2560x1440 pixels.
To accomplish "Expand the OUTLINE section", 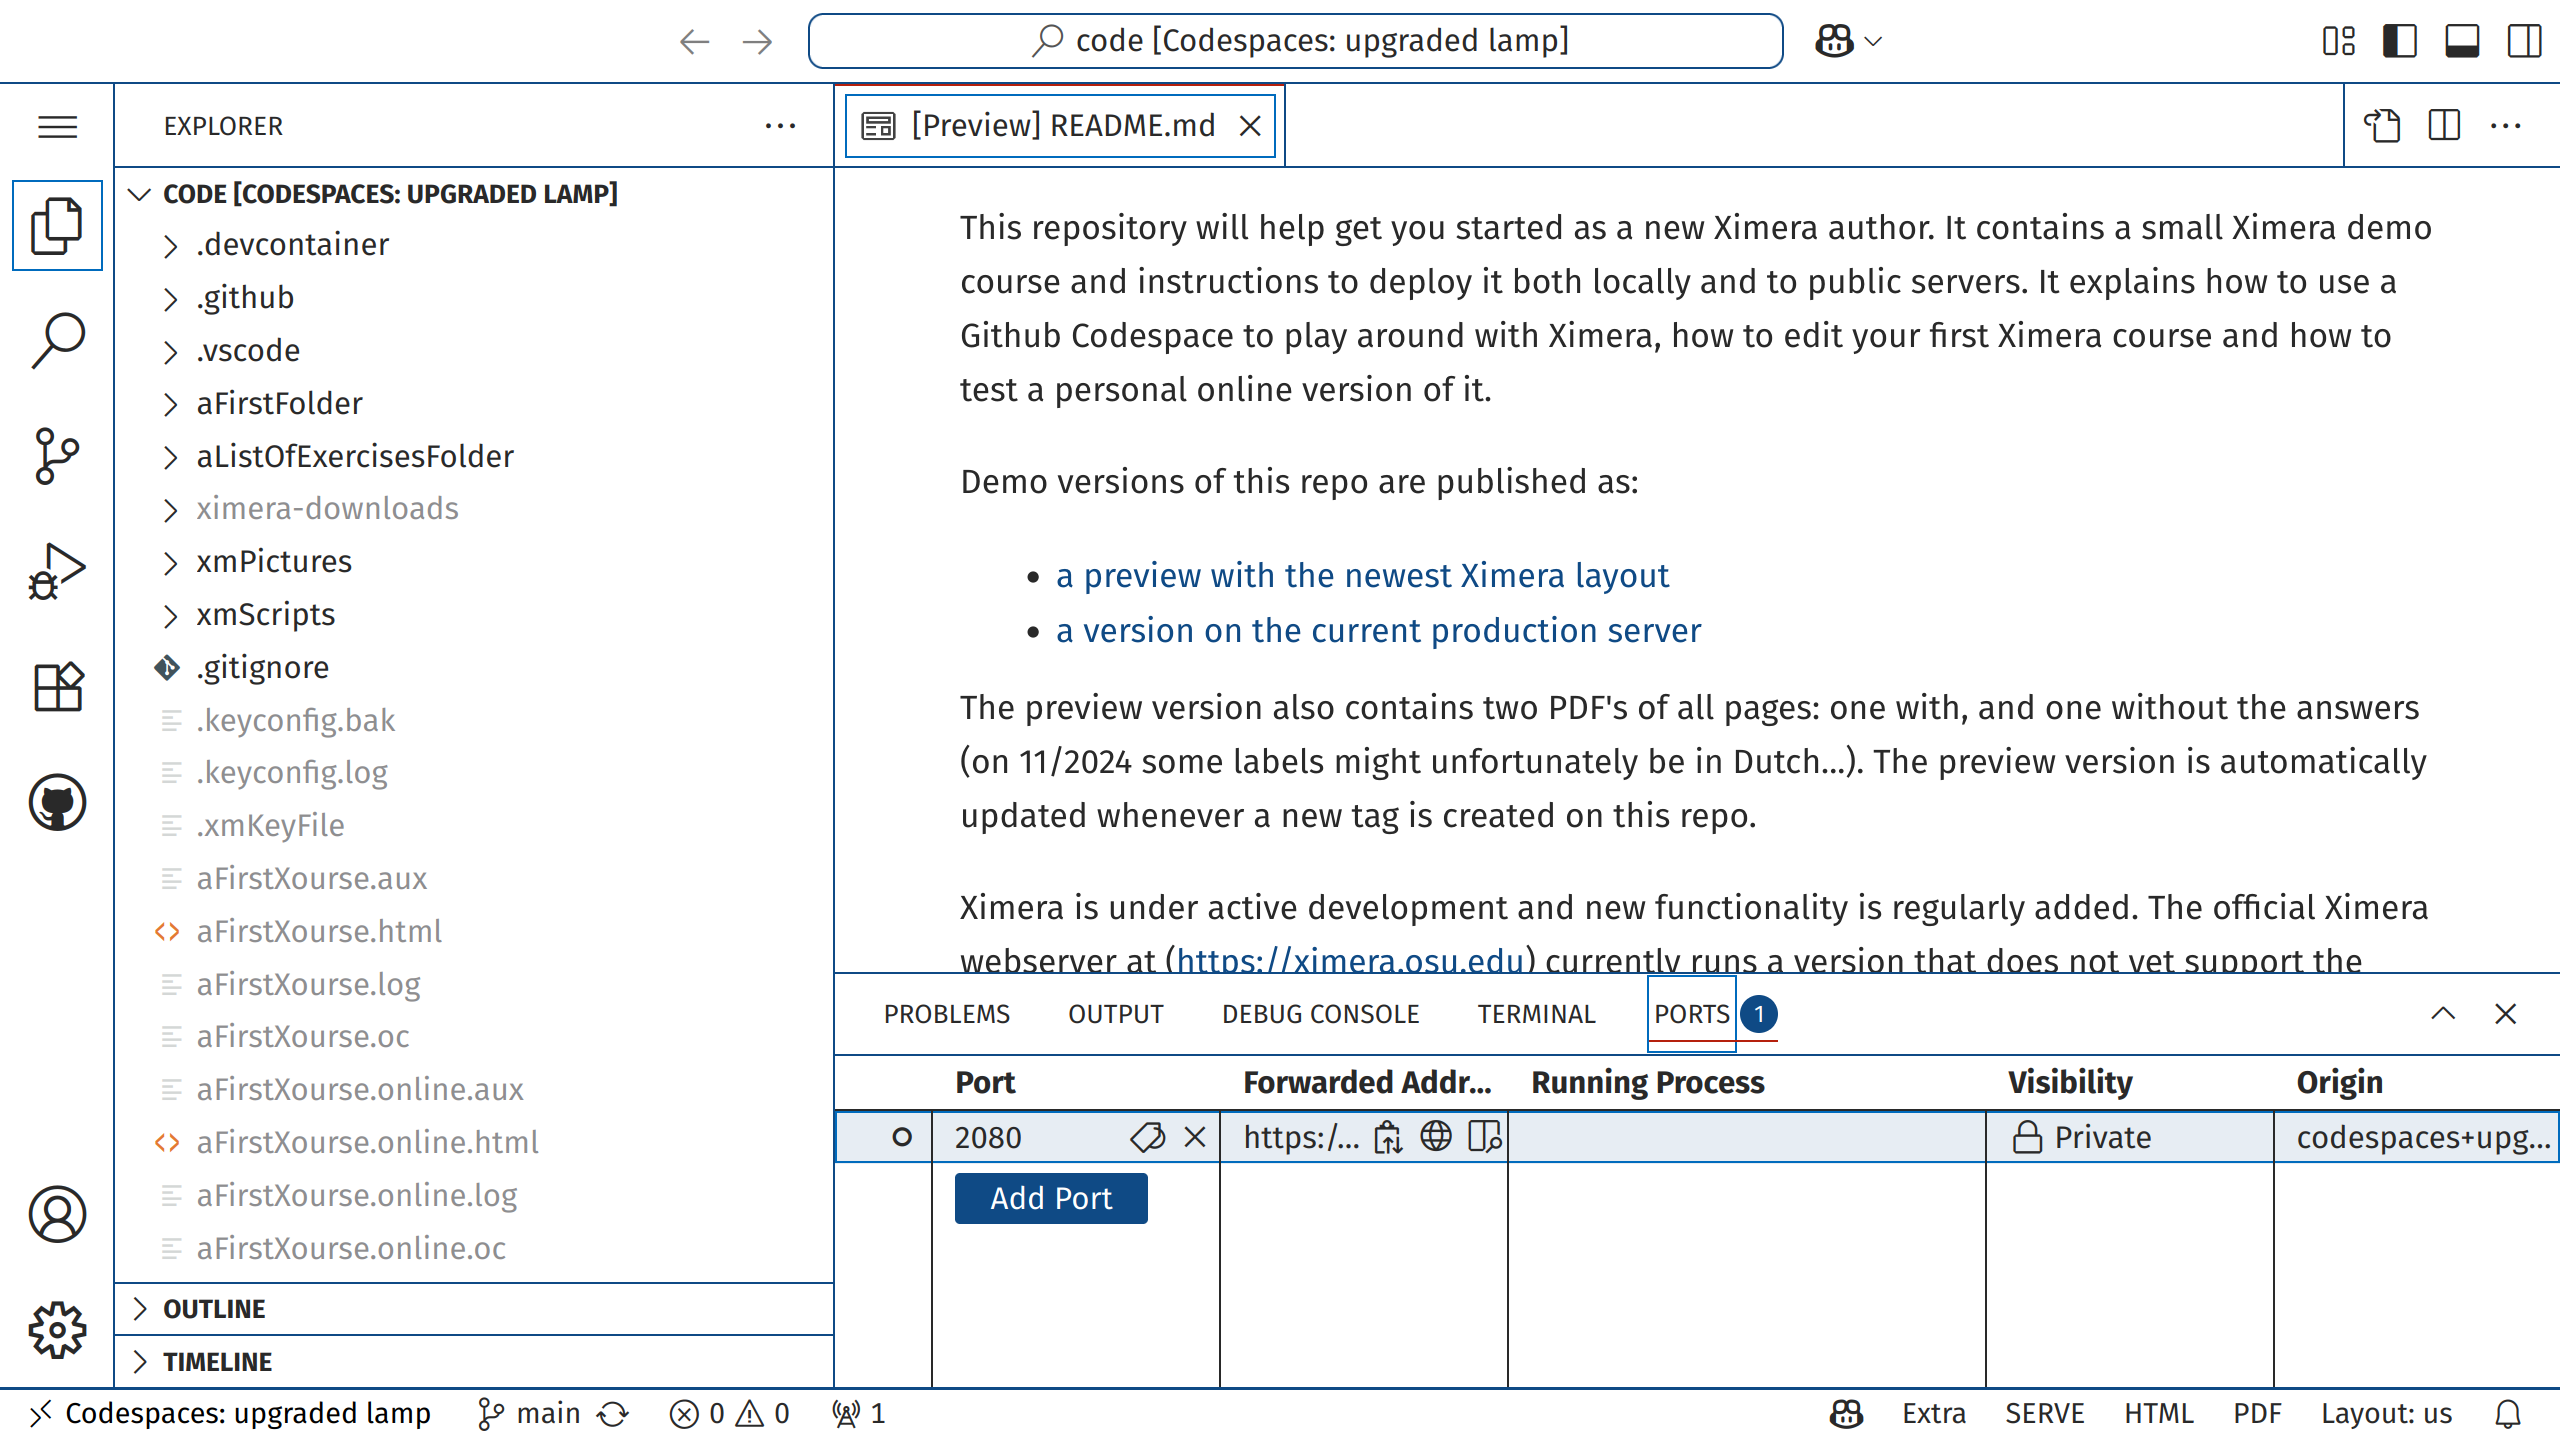I will pyautogui.click(x=214, y=1309).
